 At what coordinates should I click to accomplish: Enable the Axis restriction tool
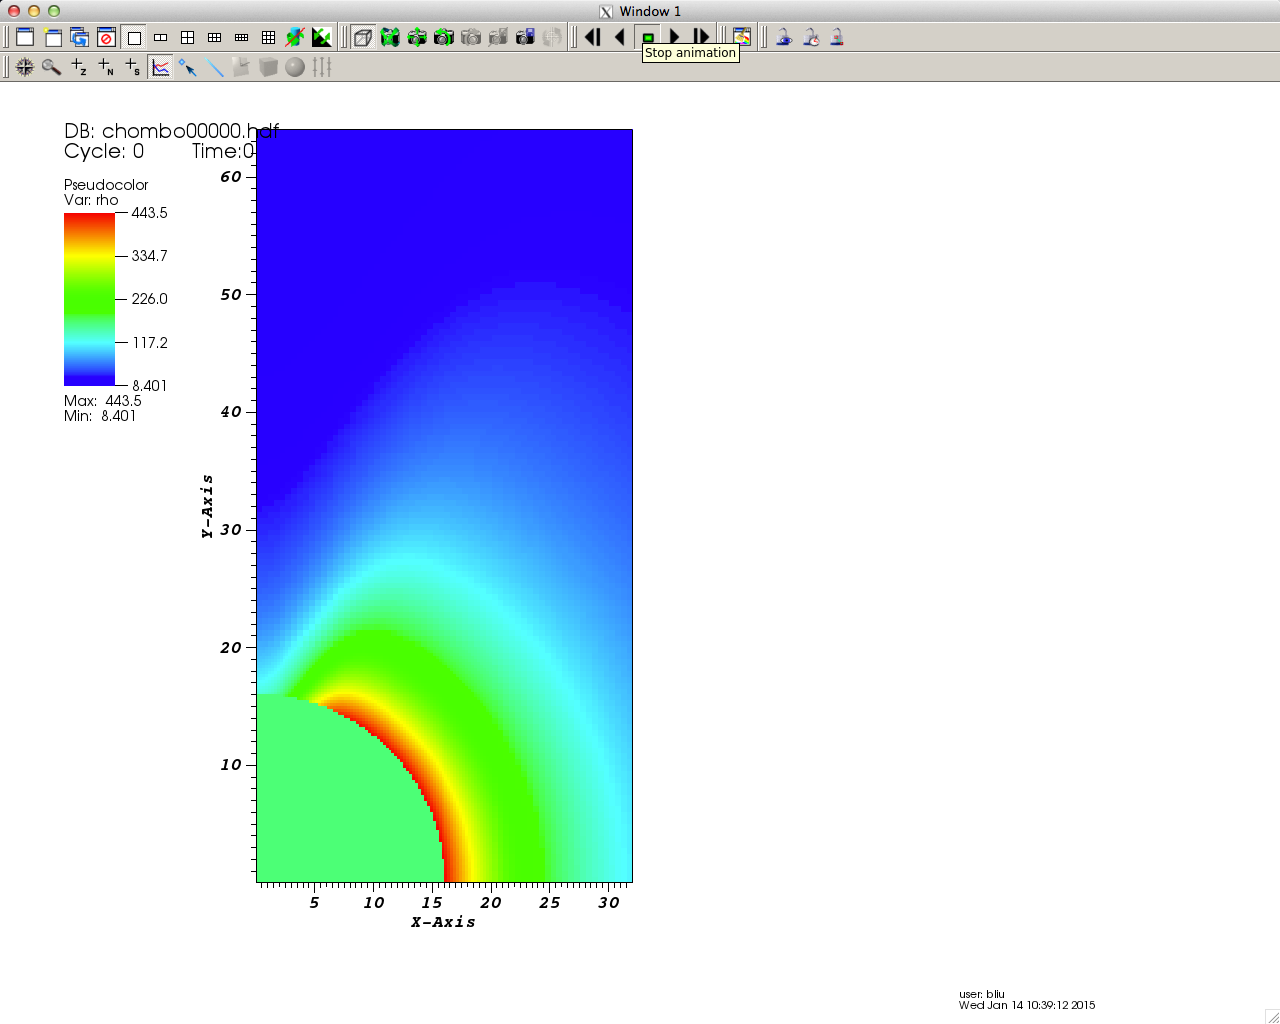coord(322,67)
